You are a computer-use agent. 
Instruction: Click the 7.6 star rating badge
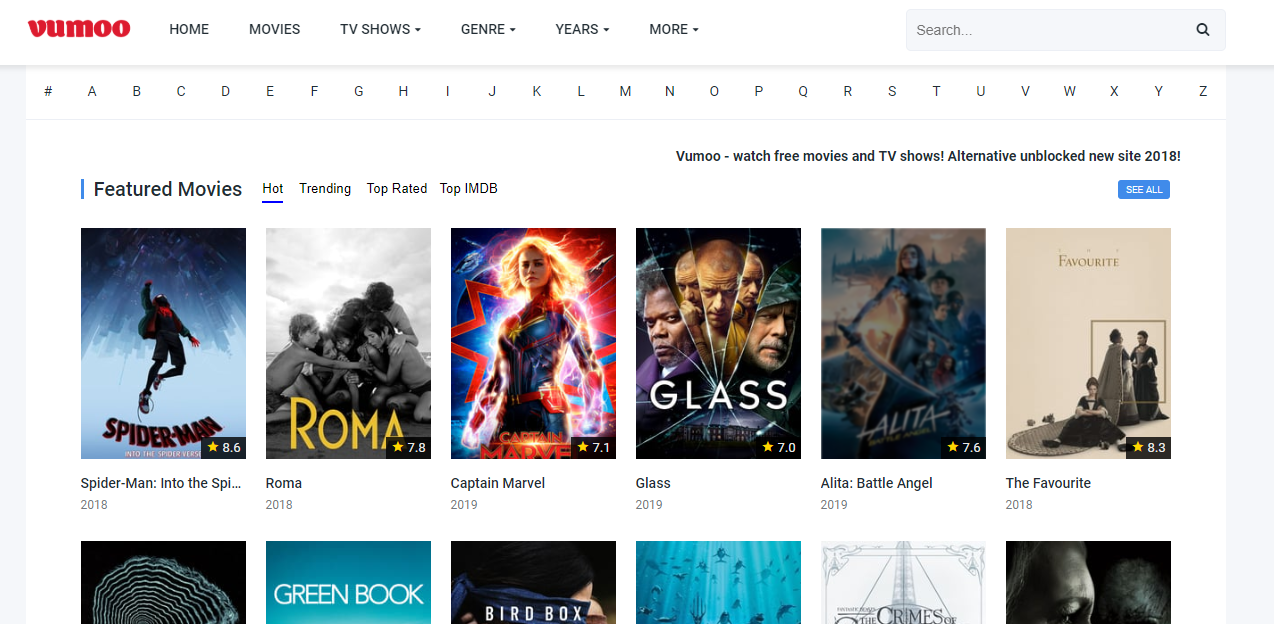click(964, 447)
